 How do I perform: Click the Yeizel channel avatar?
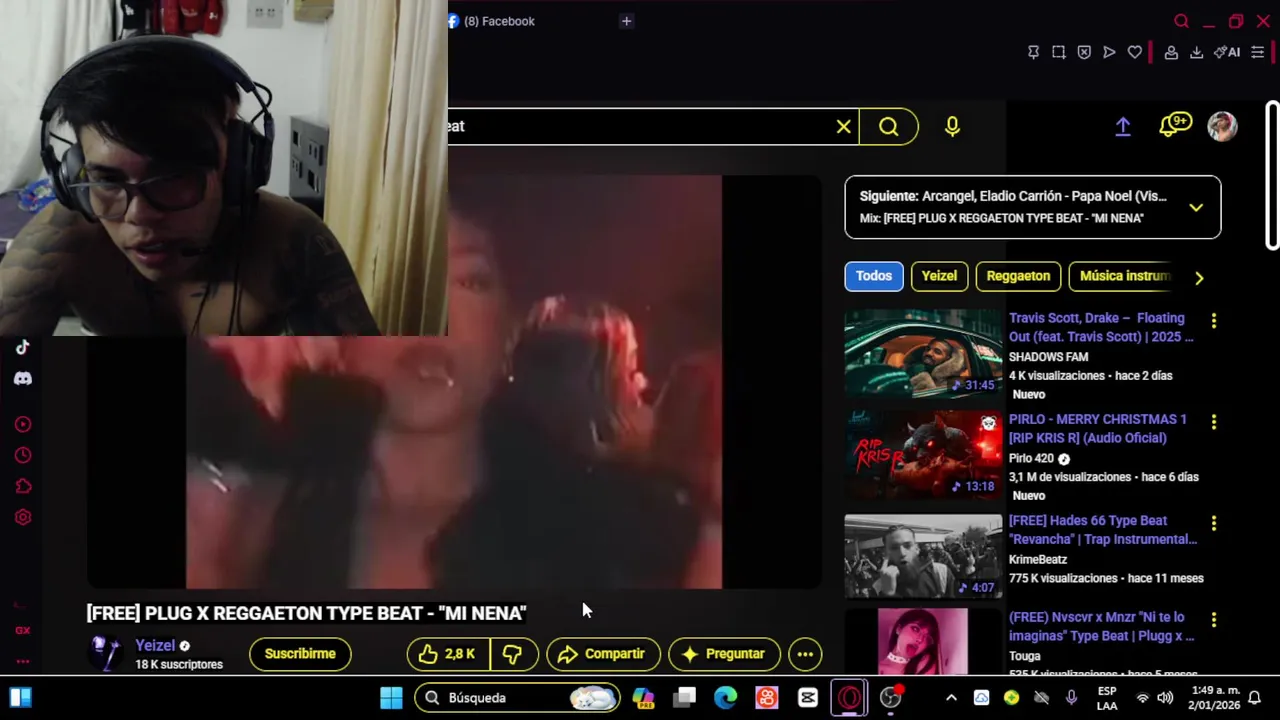click(x=106, y=654)
